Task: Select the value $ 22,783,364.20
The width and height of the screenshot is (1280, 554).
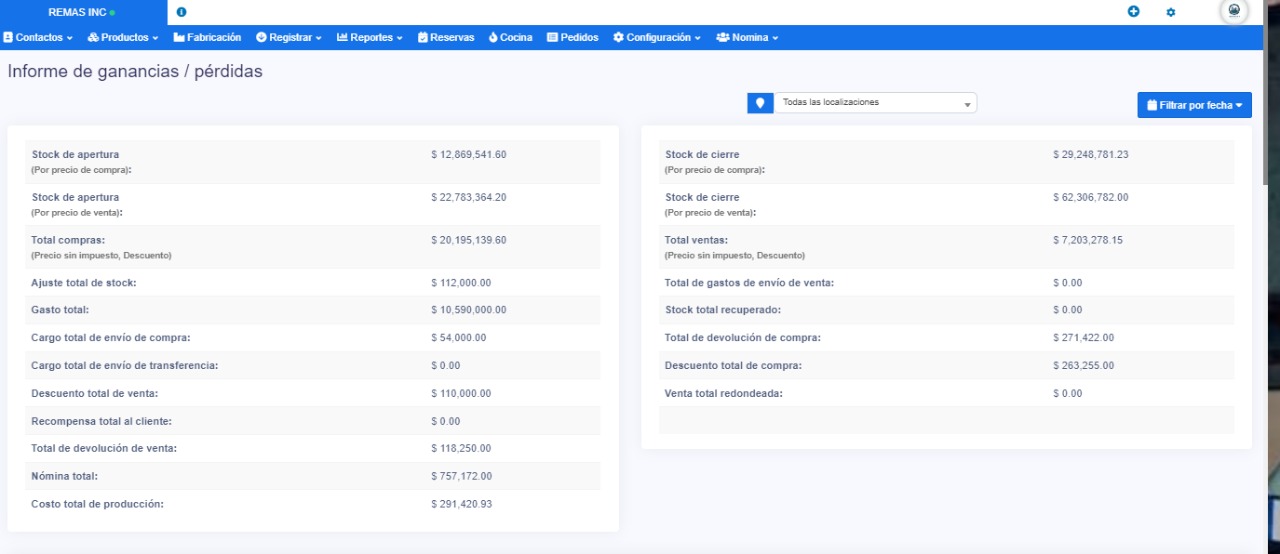Action: point(469,197)
